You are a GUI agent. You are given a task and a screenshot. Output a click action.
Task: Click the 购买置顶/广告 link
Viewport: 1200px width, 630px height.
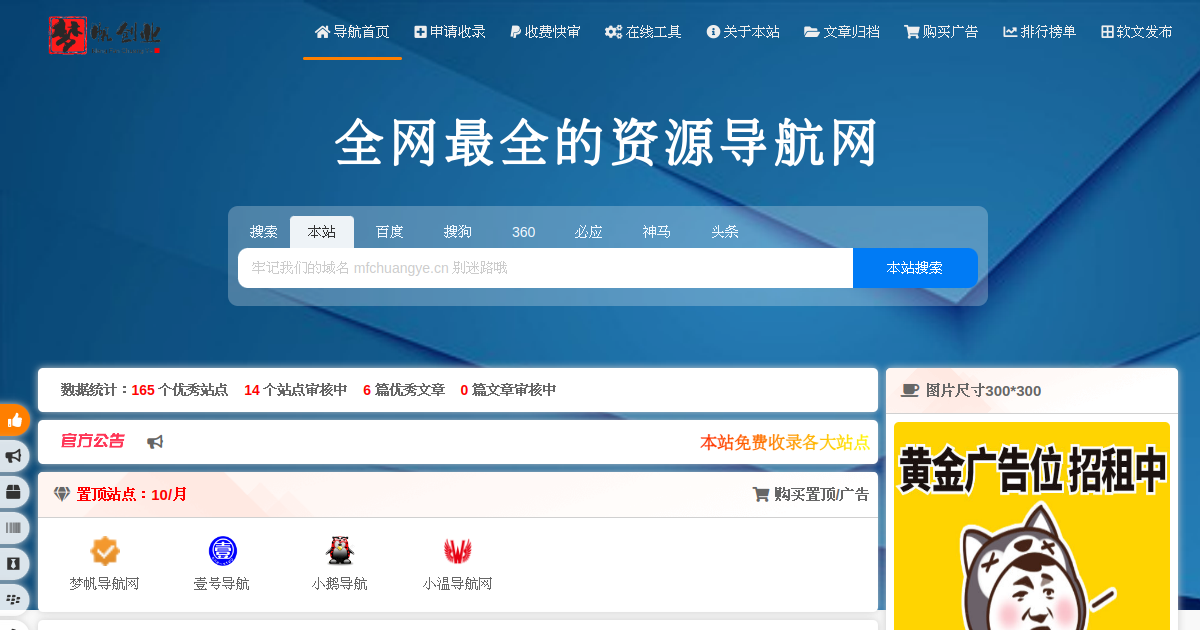pos(810,494)
